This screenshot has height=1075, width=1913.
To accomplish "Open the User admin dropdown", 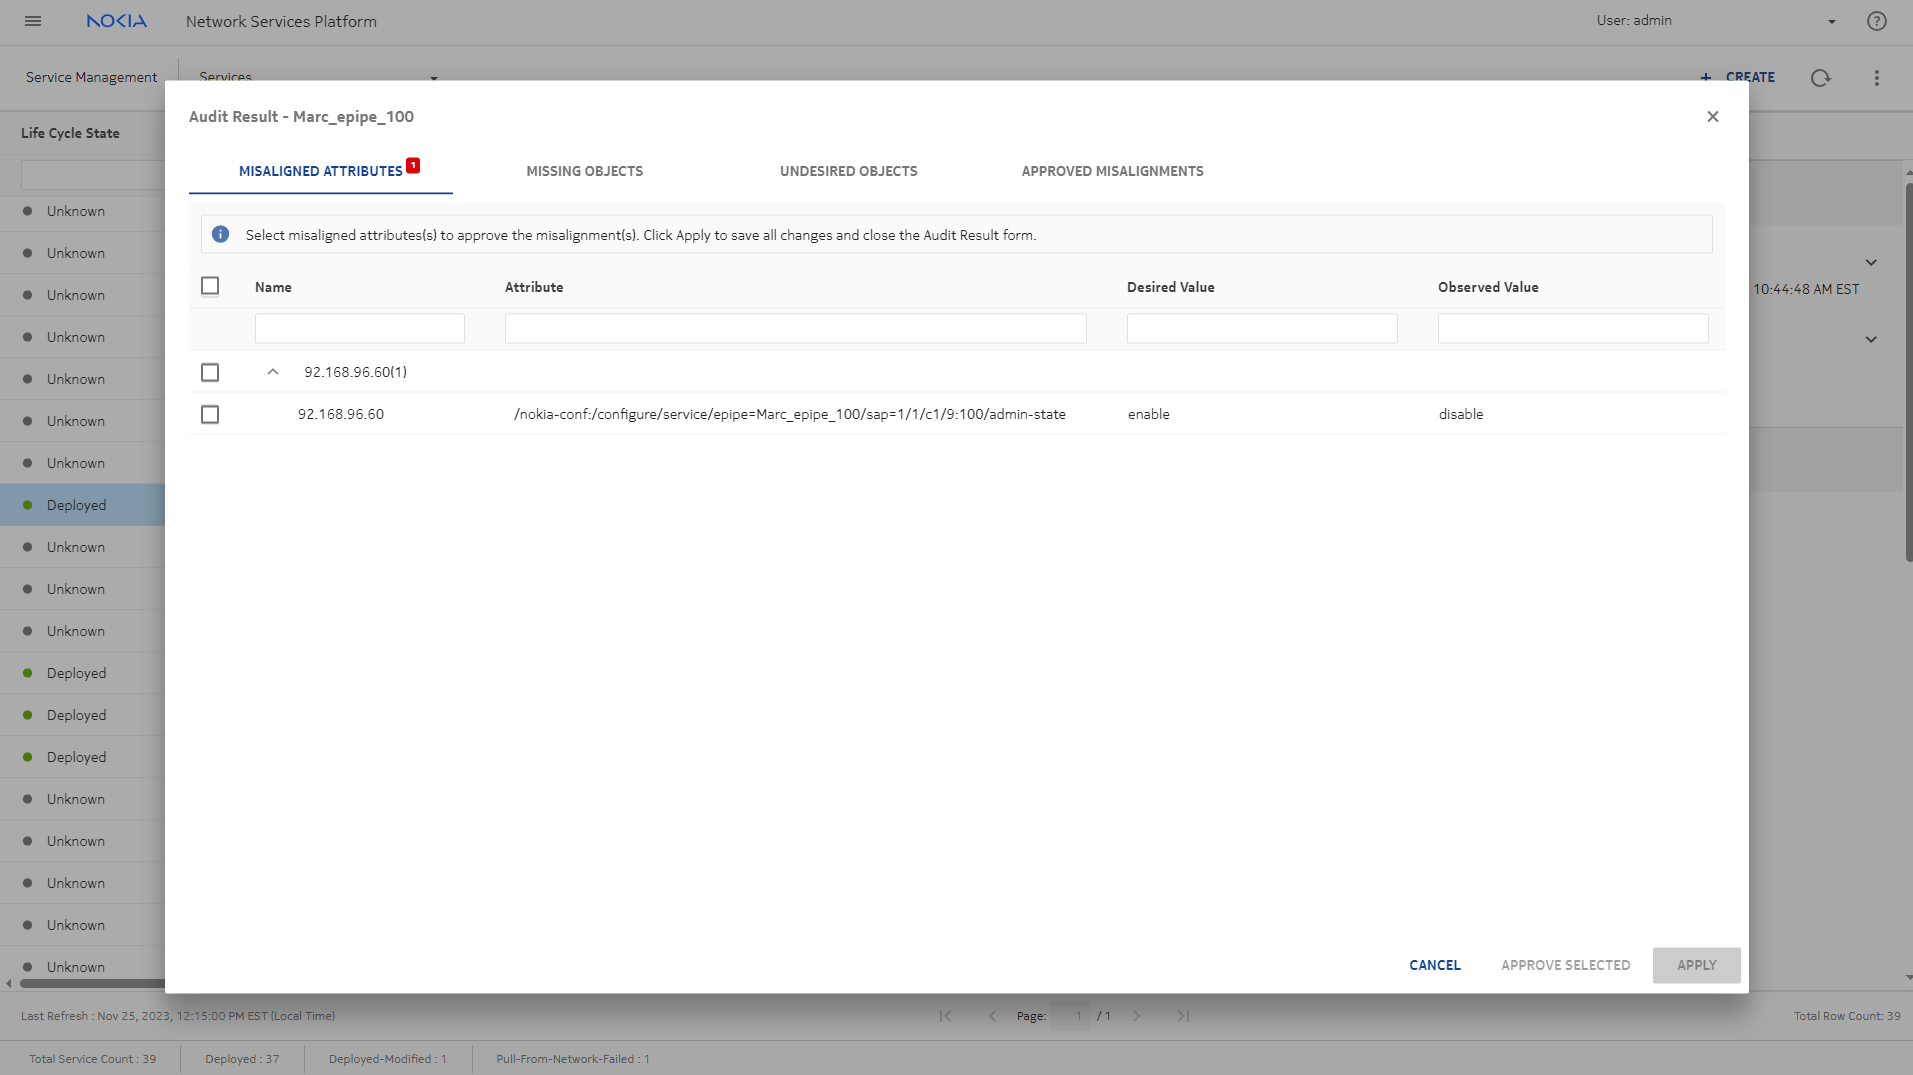I will [1831, 21].
